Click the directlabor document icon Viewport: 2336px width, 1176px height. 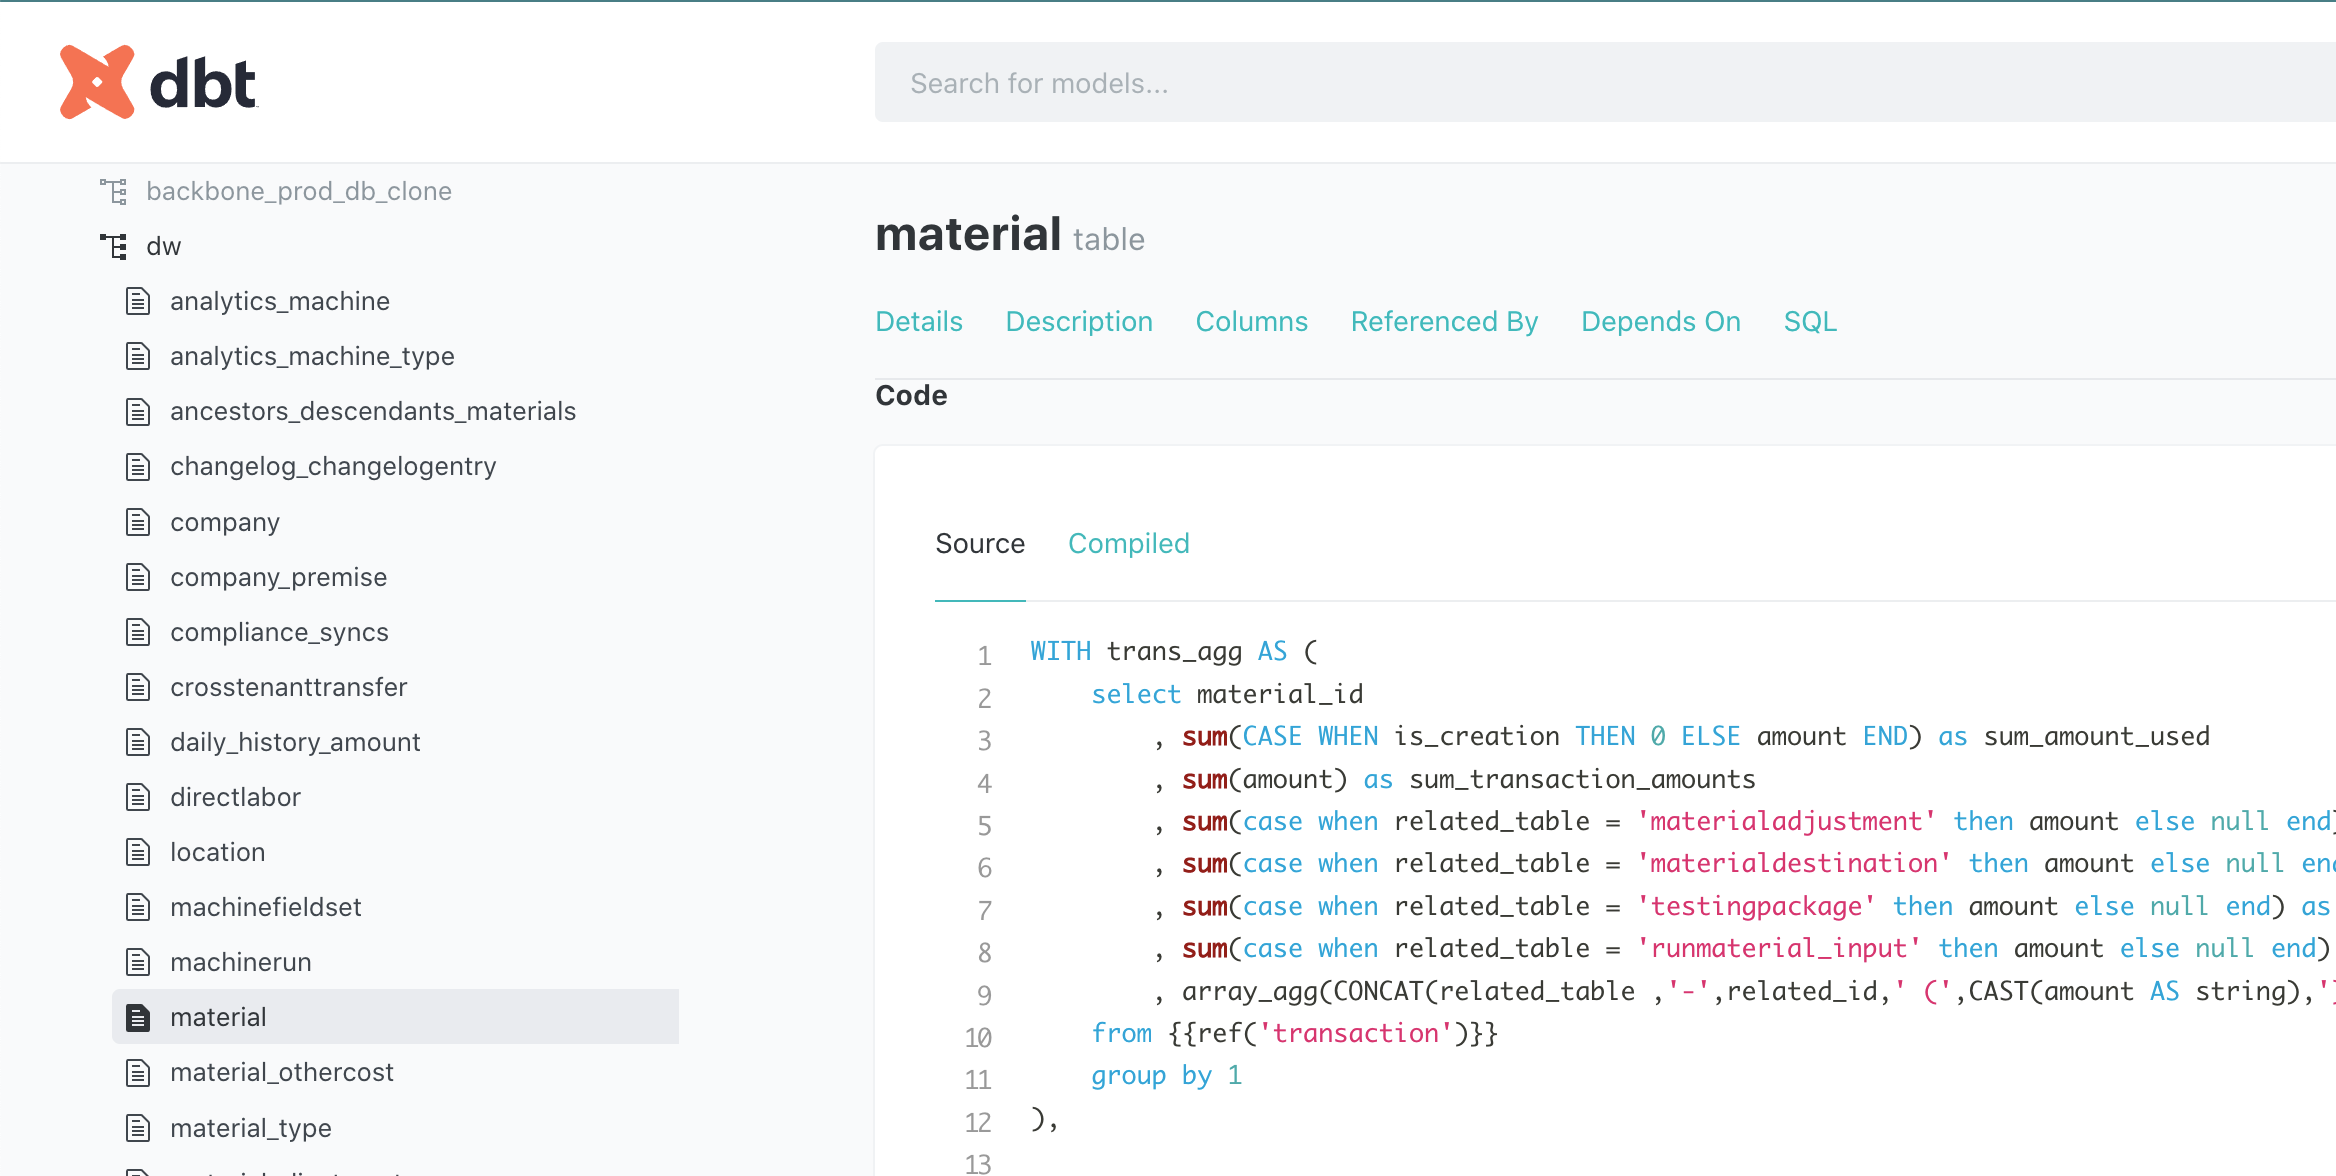pos(138,797)
